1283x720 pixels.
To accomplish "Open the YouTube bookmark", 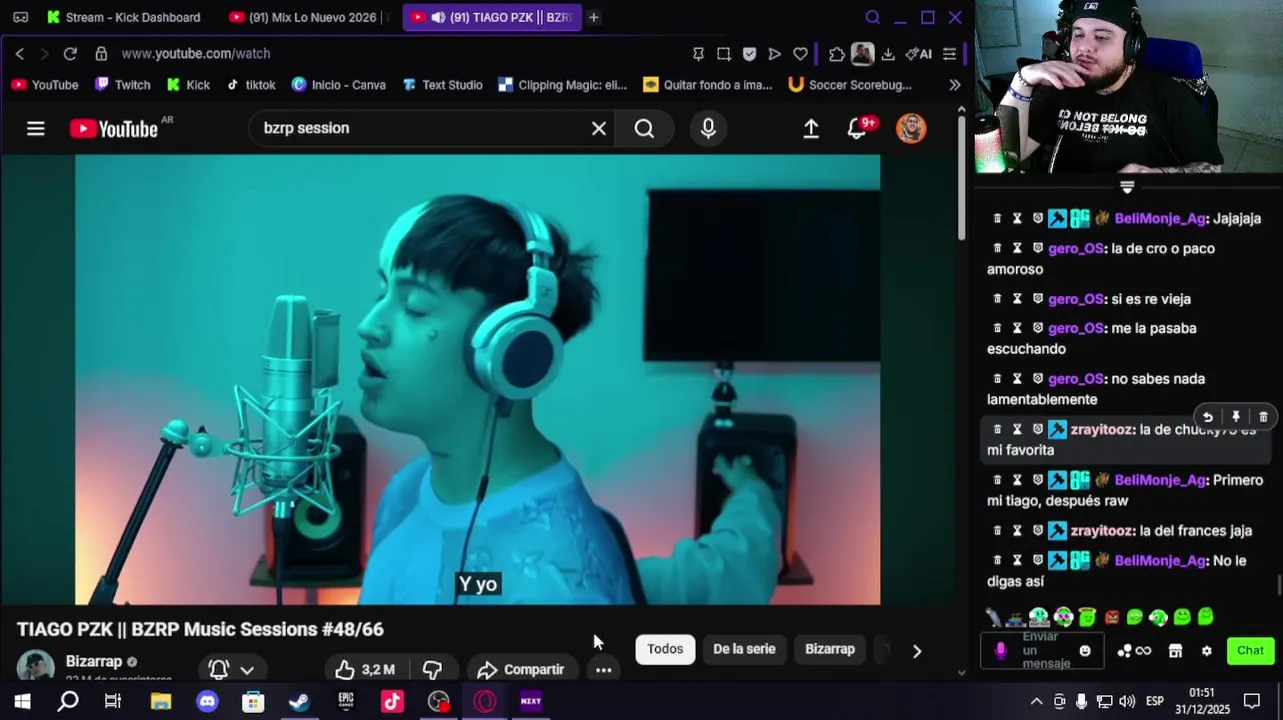I will click(x=45, y=85).
